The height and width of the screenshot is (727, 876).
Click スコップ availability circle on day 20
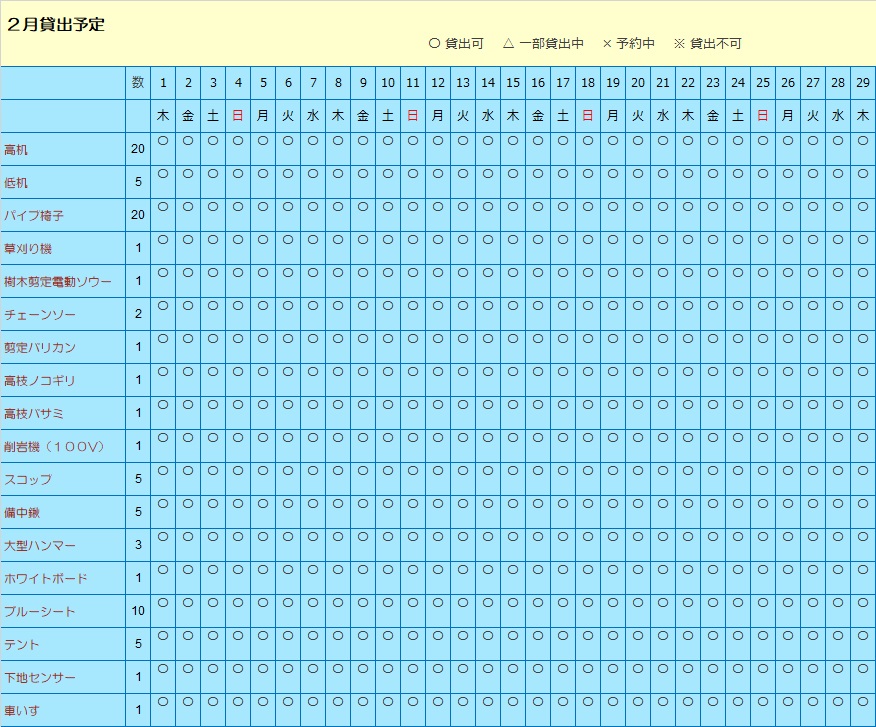(x=638, y=471)
